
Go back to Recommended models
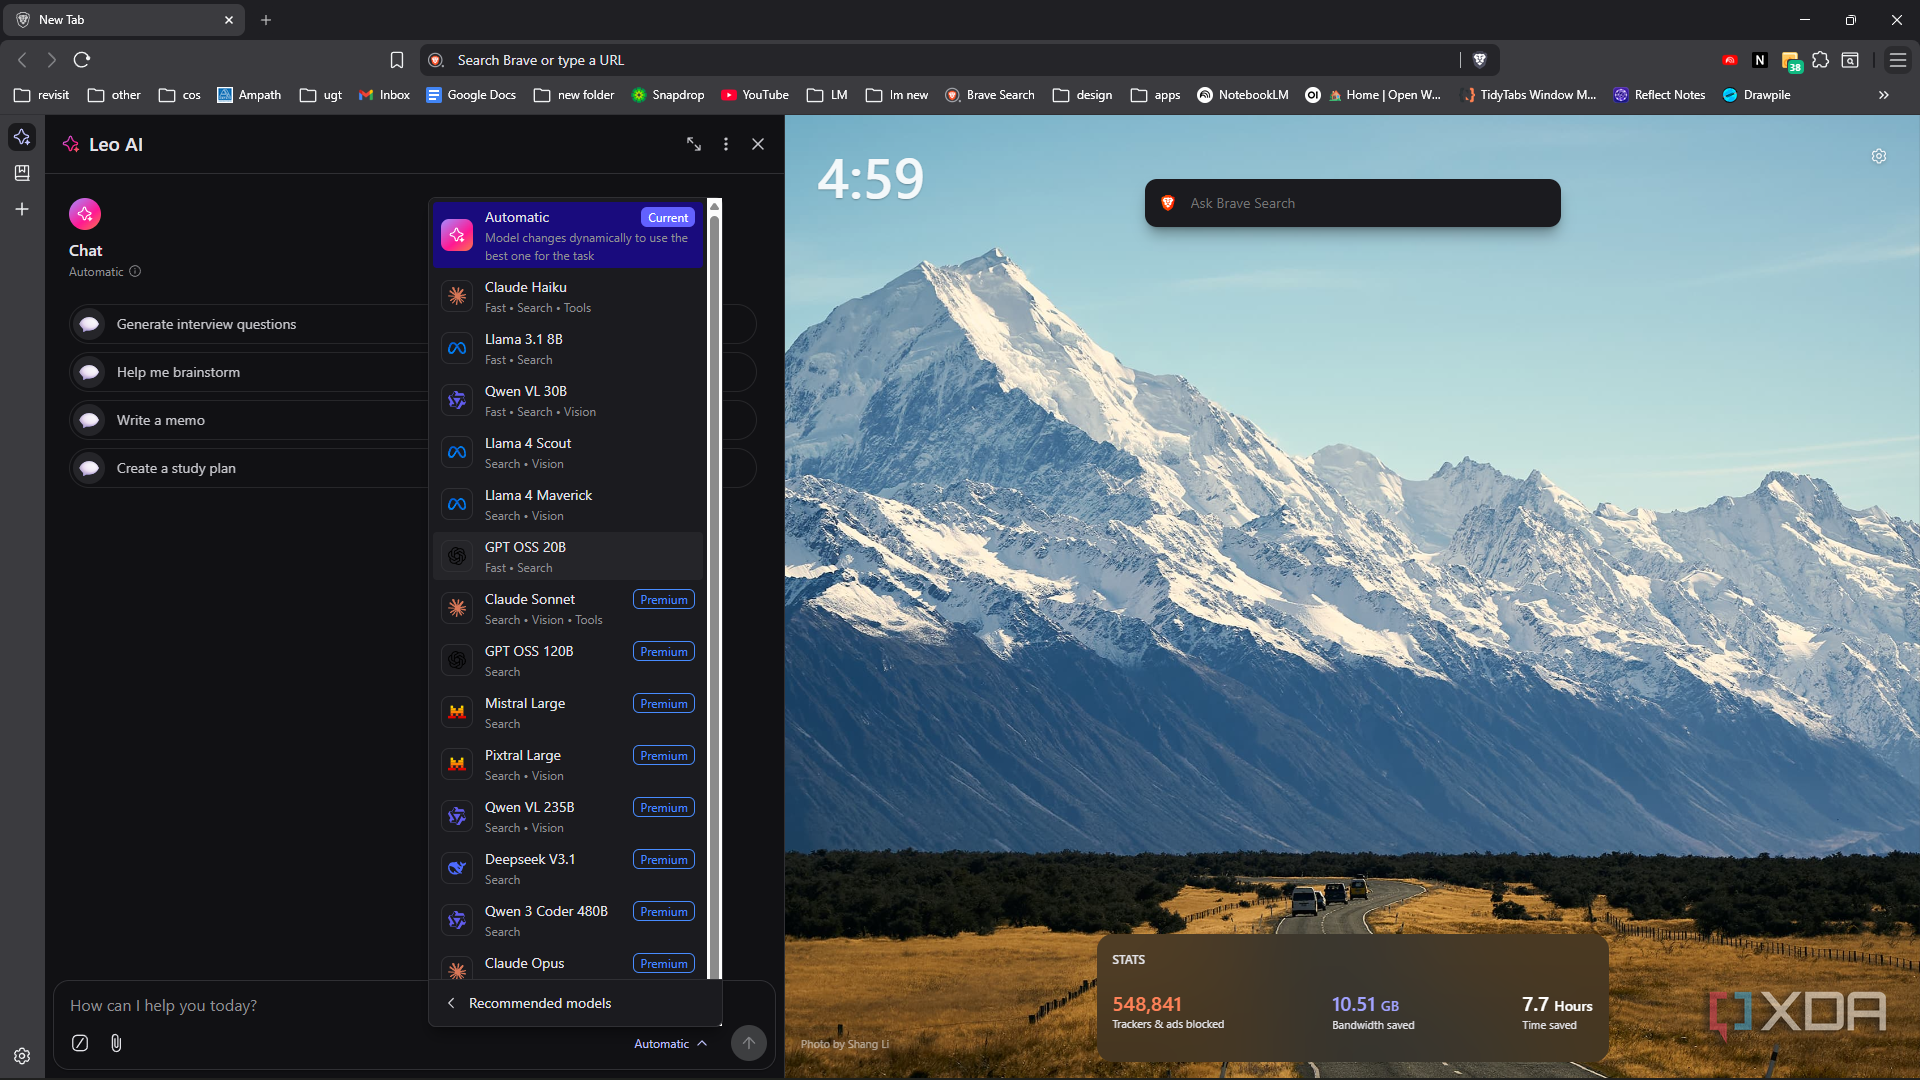(575, 1003)
